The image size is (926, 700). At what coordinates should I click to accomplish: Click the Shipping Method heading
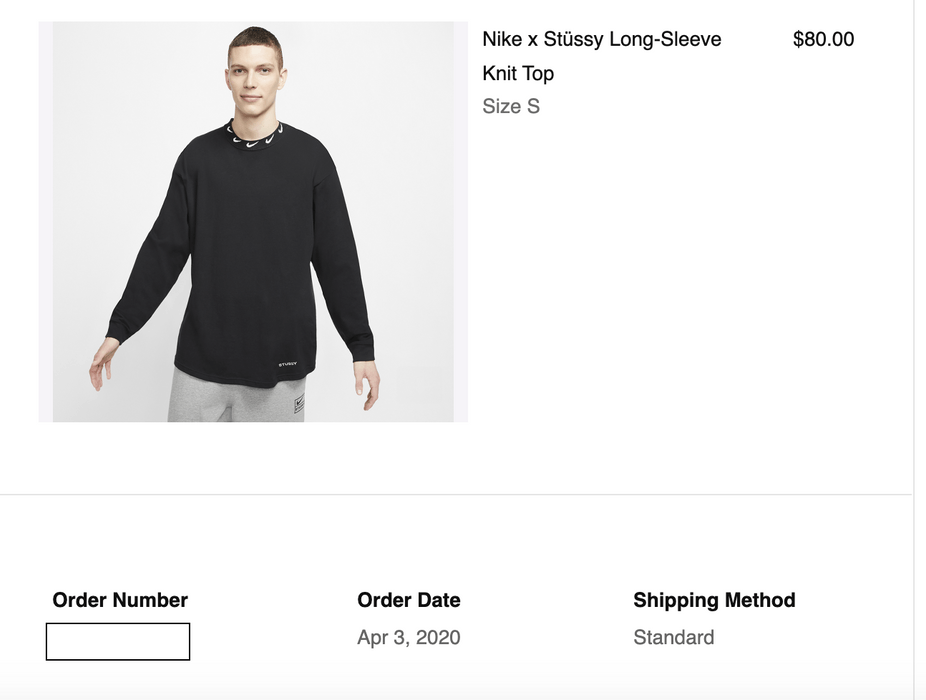714,600
